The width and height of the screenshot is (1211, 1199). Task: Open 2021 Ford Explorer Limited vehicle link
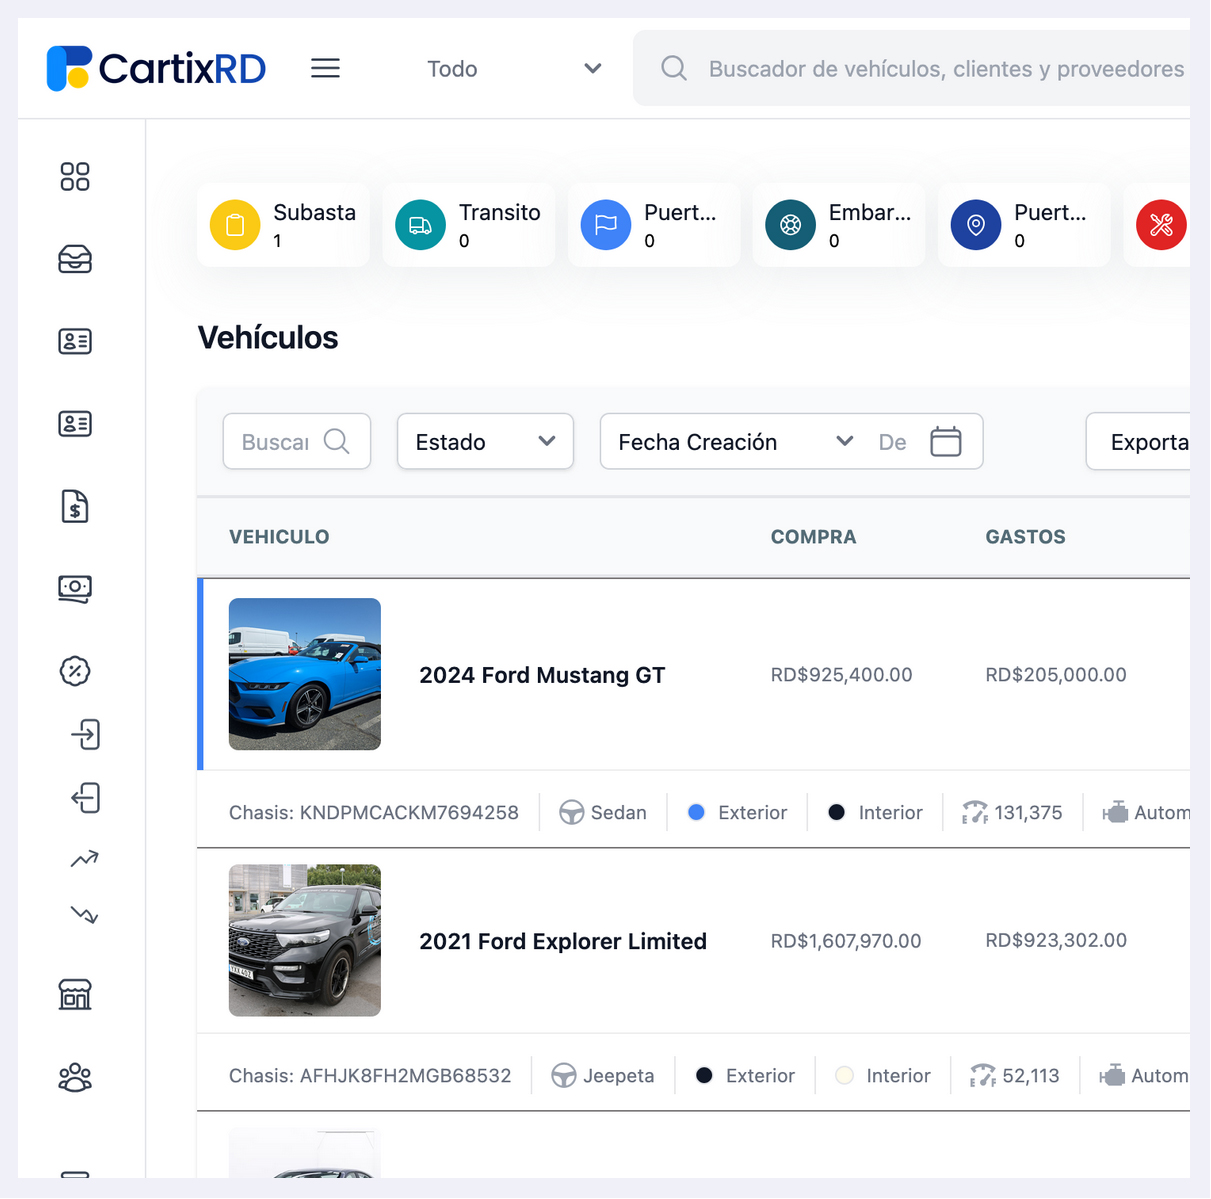click(x=563, y=941)
